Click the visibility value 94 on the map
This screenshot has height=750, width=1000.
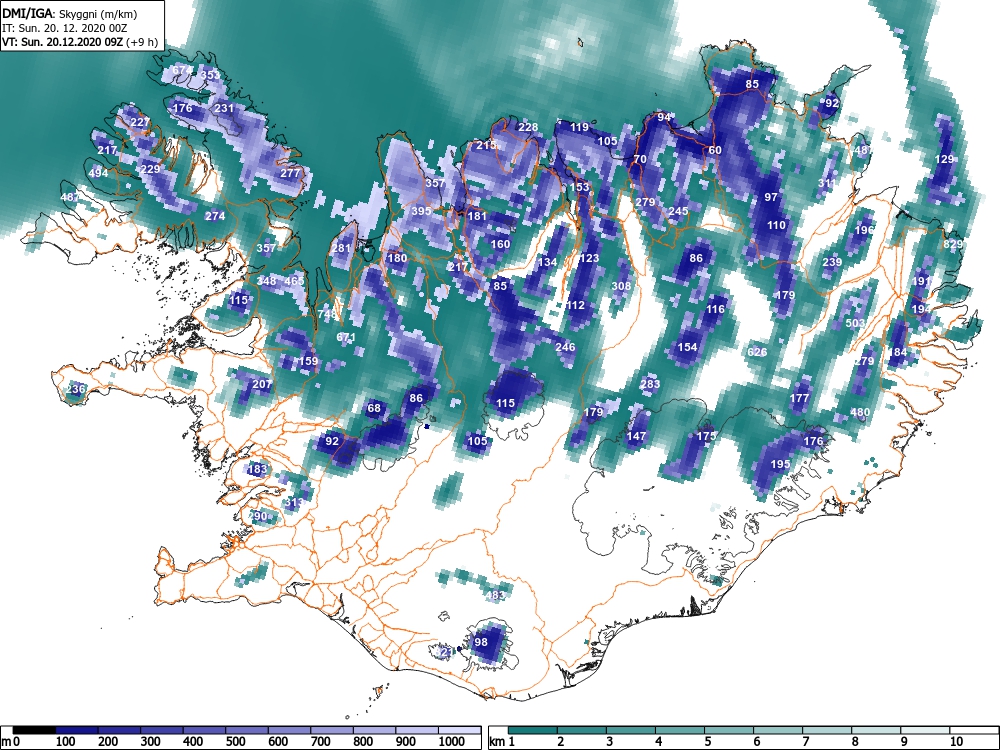coord(664,117)
